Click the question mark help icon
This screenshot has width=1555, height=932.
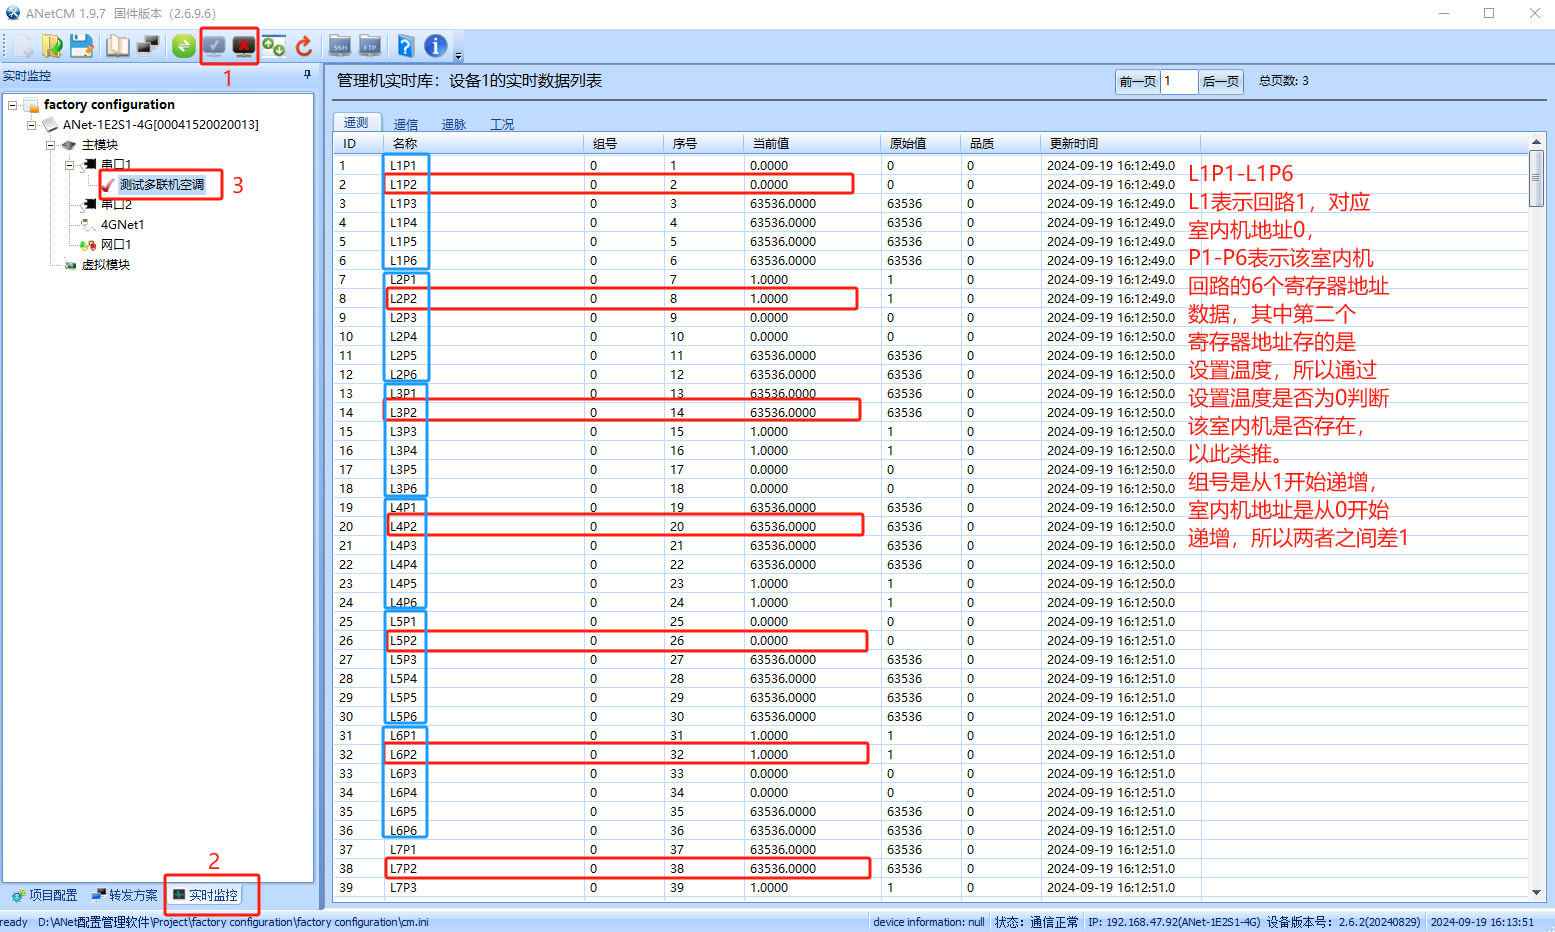[x=405, y=46]
